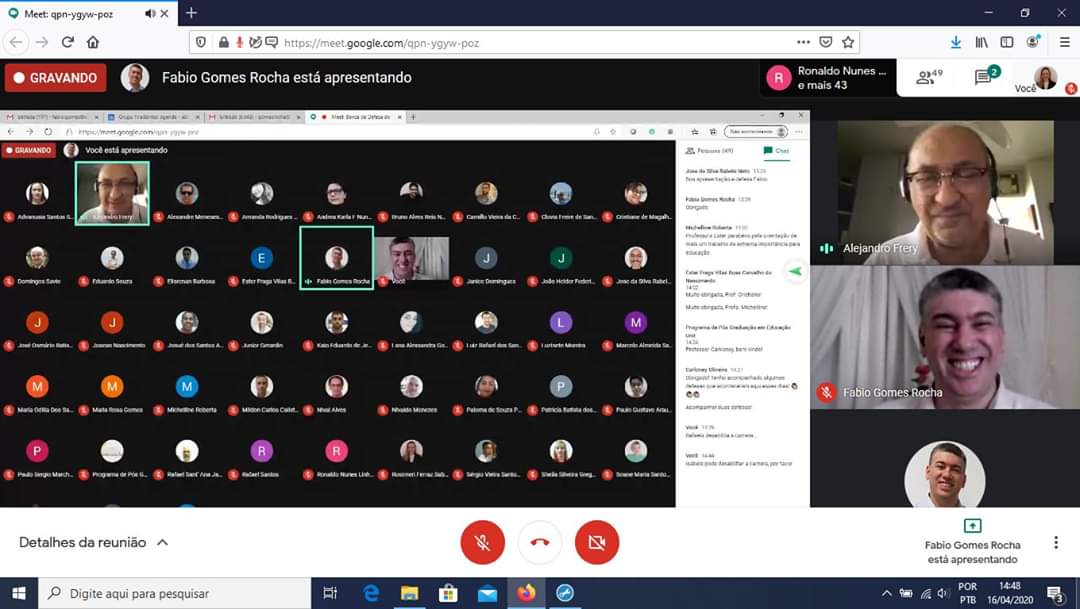The width and height of the screenshot is (1080, 609).
Task: Show hidden system tray icons
Action: click(x=886, y=593)
